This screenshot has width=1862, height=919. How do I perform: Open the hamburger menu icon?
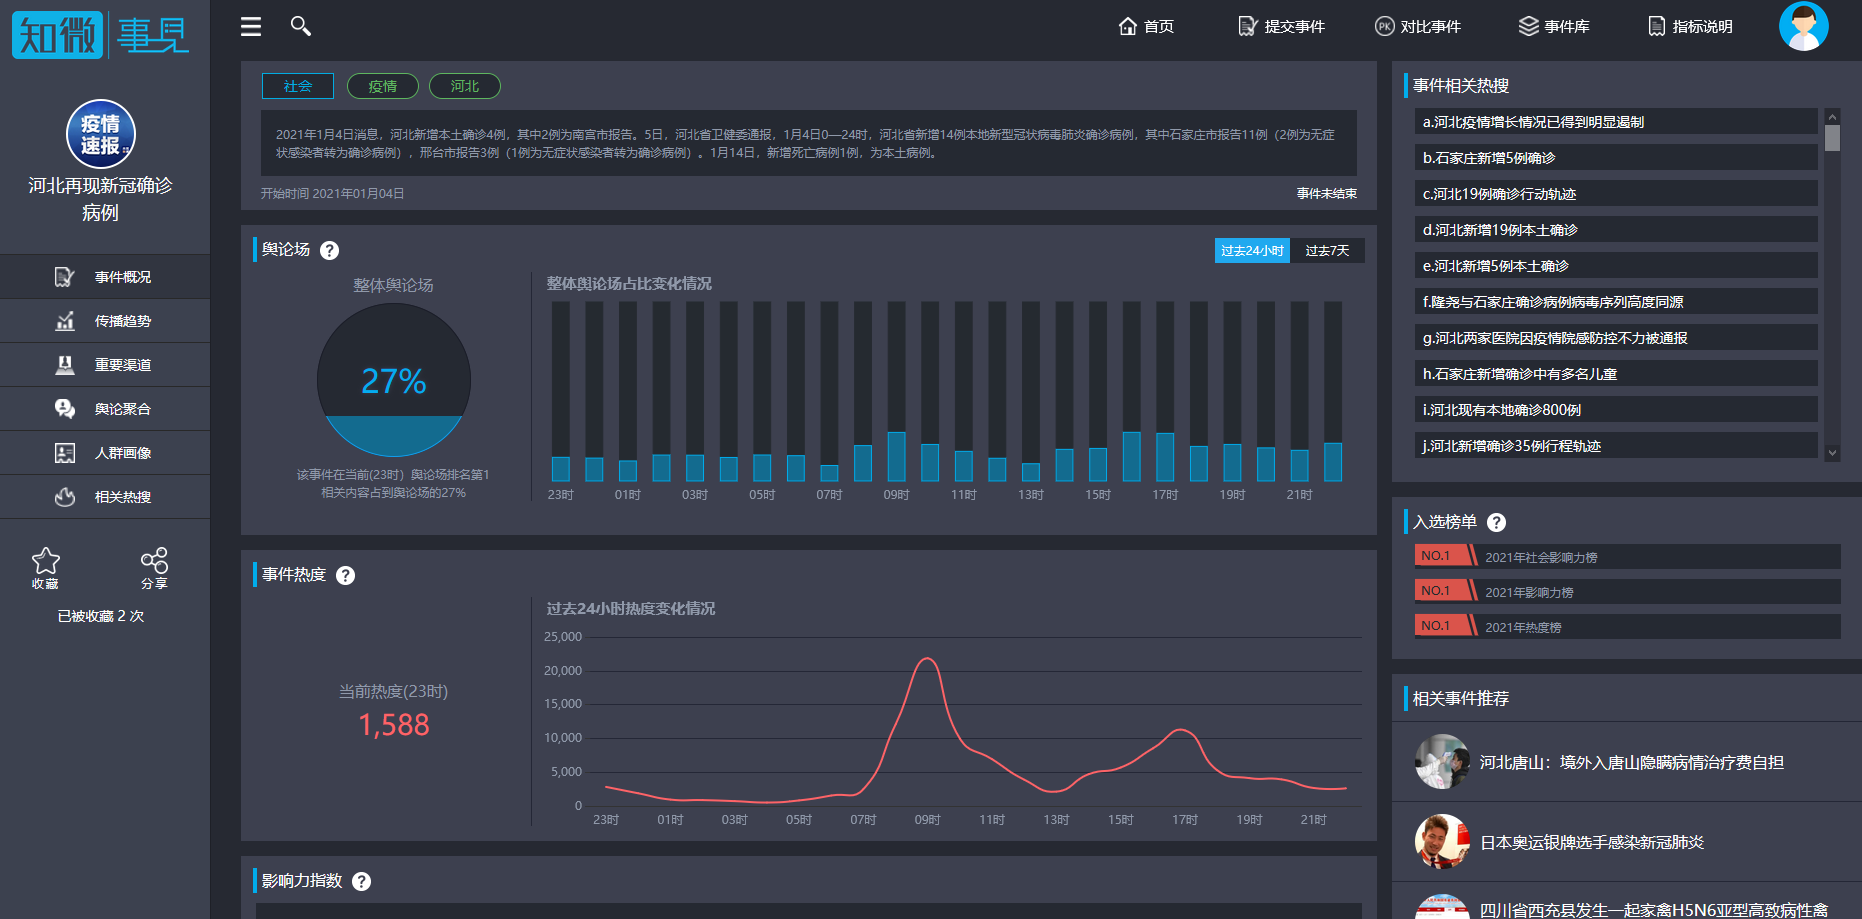[x=251, y=26]
